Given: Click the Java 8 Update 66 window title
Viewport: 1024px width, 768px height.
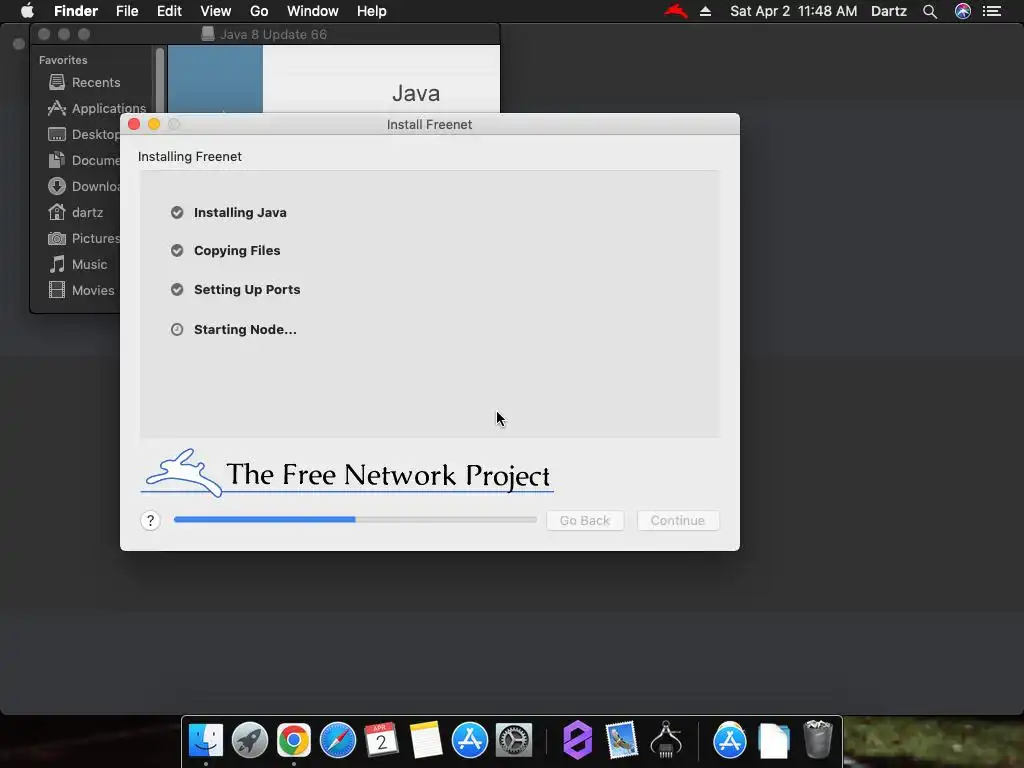Looking at the screenshot, I should coord(274,35).
